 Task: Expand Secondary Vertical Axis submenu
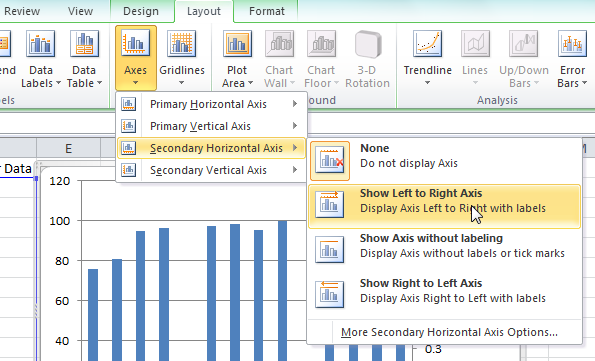(211, 170)
